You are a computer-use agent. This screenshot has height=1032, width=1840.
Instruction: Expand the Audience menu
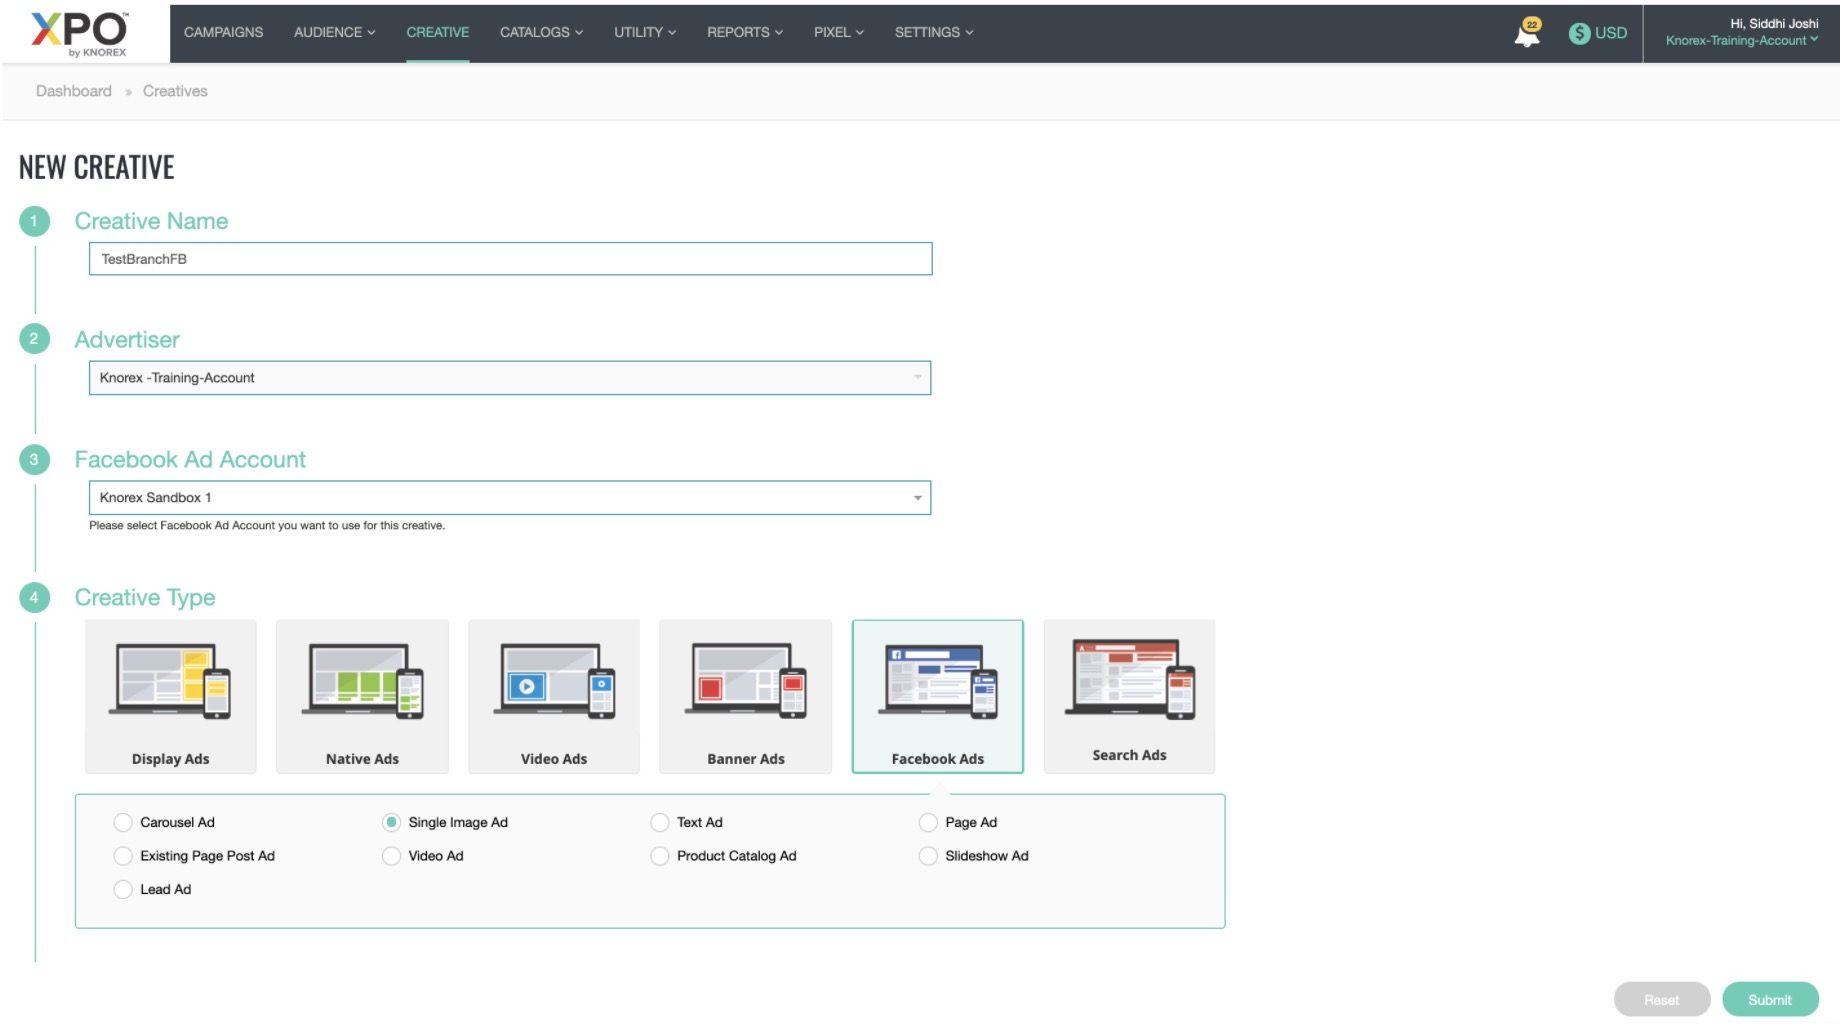334,32
